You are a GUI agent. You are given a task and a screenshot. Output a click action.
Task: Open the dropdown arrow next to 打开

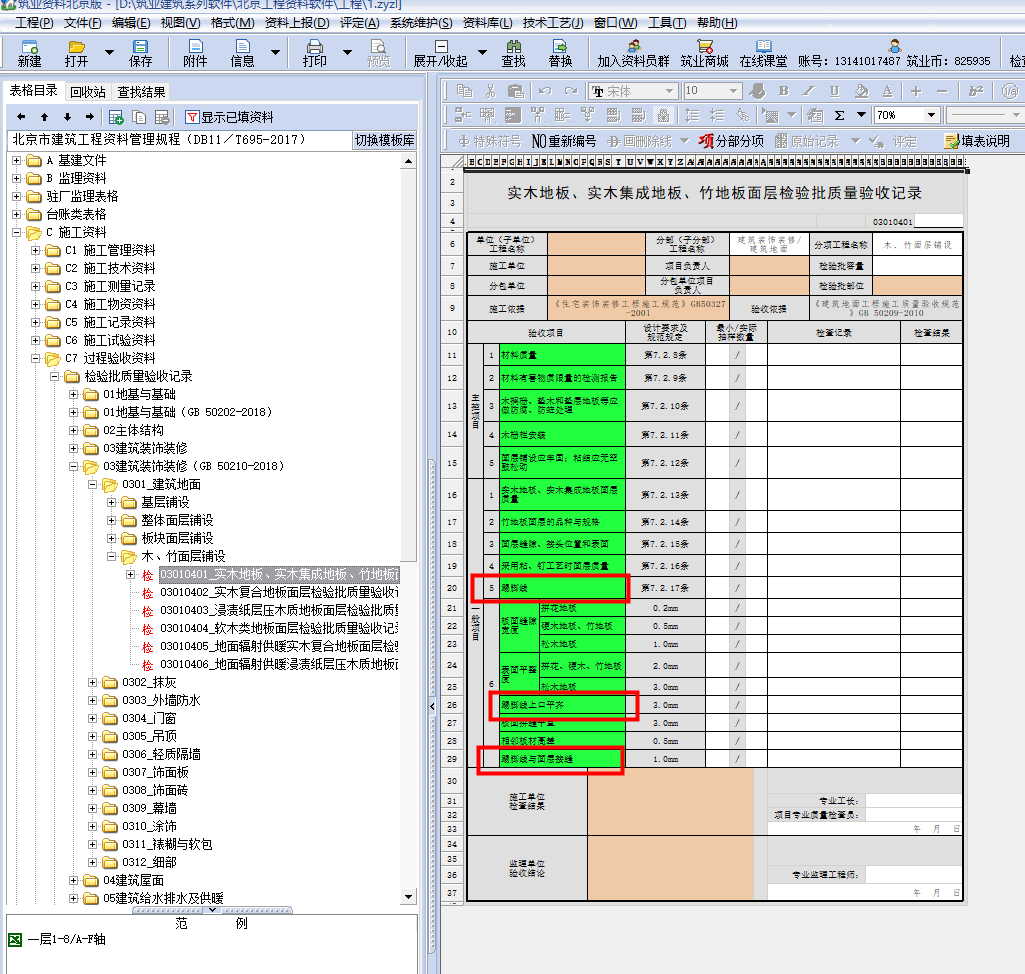109,52
